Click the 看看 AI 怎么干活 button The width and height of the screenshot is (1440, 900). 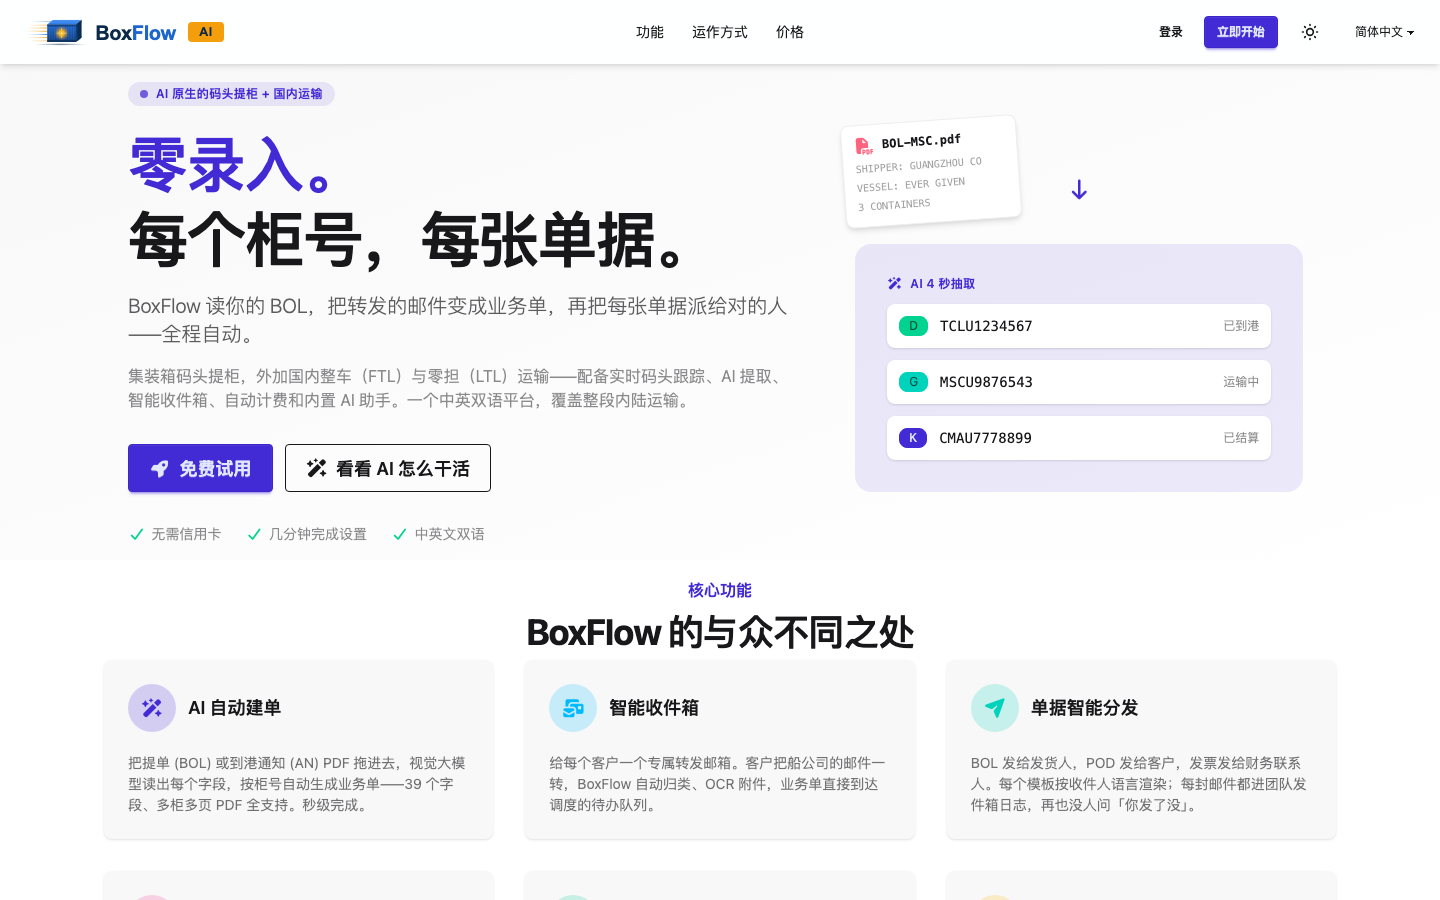click(x=388, y=468)
